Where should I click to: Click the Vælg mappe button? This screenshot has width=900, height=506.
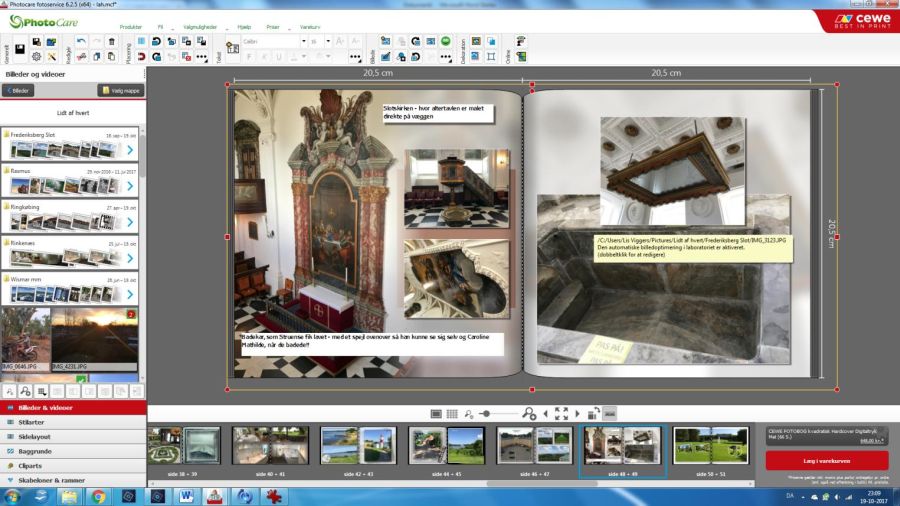tap(120, 90)
